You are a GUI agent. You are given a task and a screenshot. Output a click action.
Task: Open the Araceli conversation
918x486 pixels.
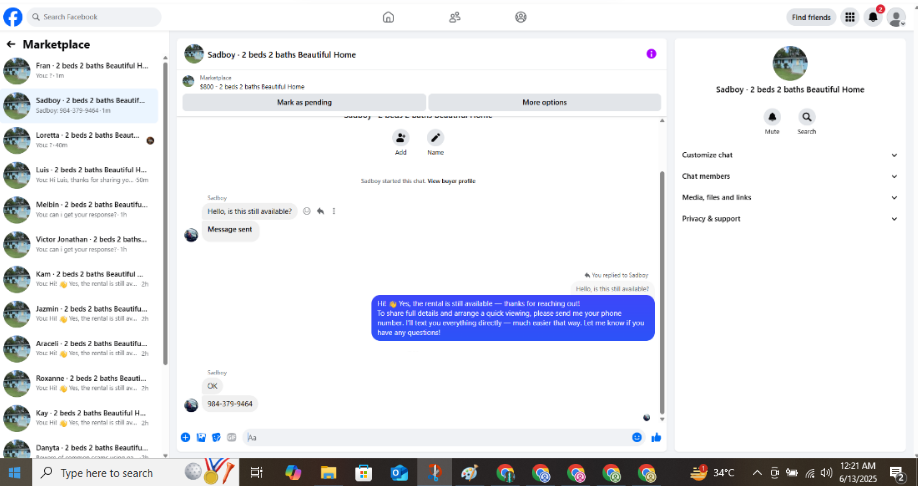[80, 348]
